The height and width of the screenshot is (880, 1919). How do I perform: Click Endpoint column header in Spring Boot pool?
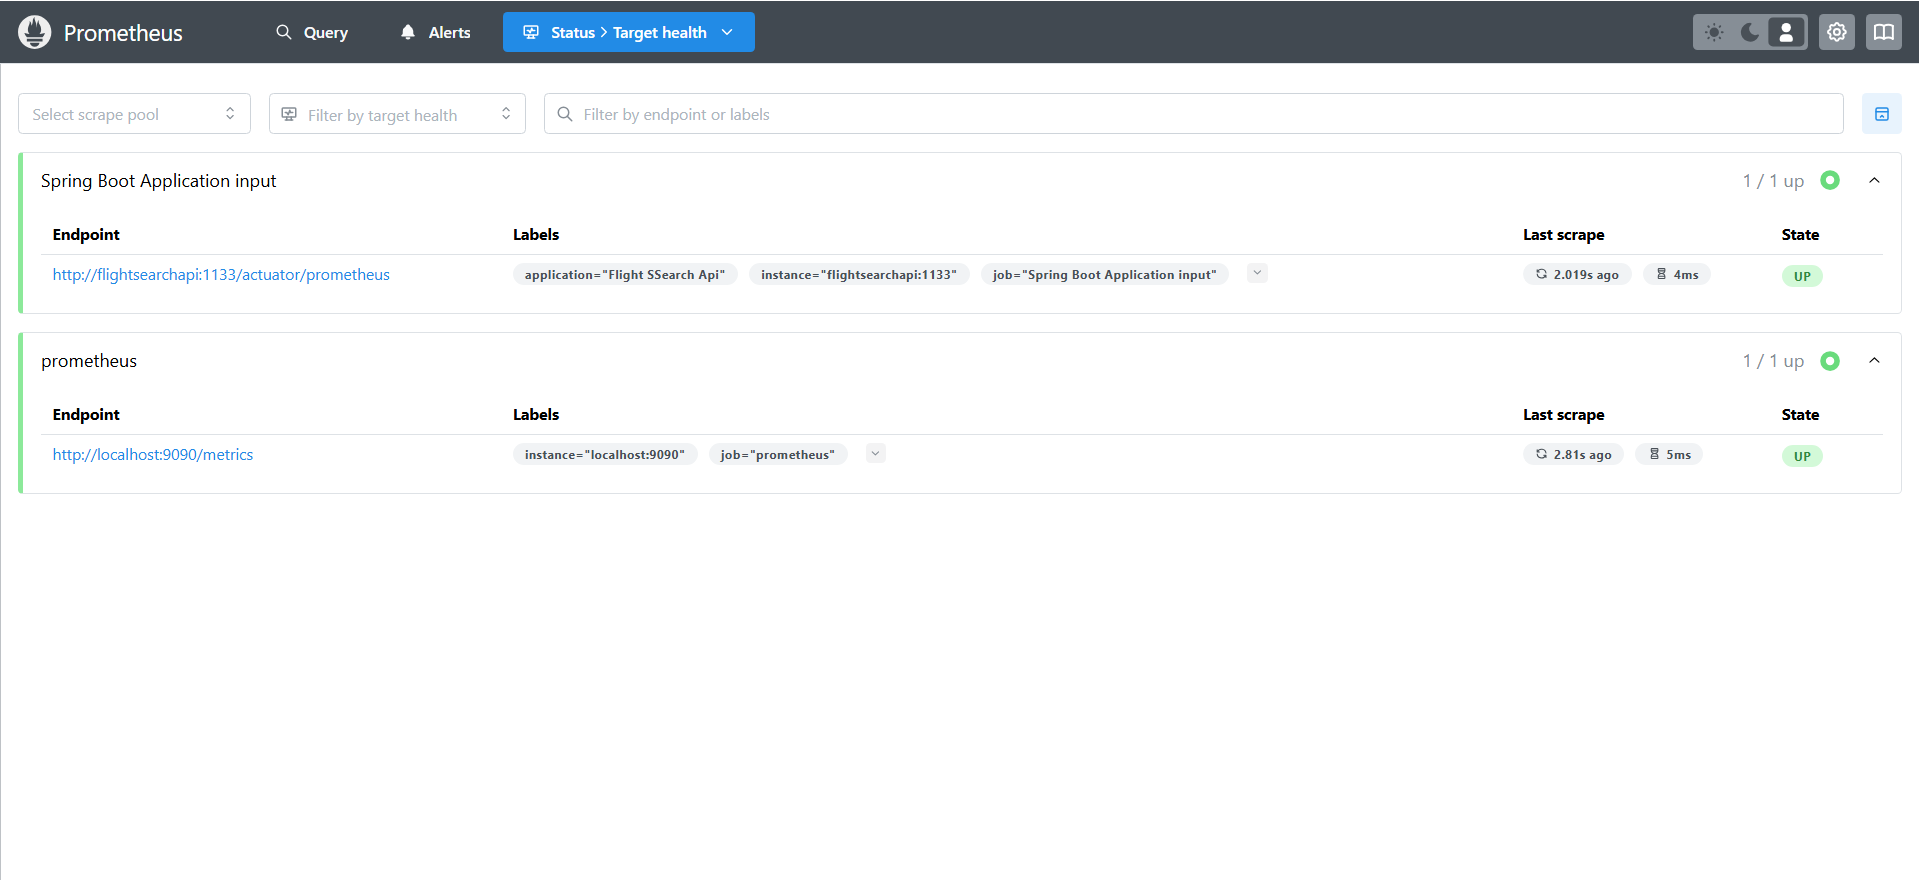[86, 235]
